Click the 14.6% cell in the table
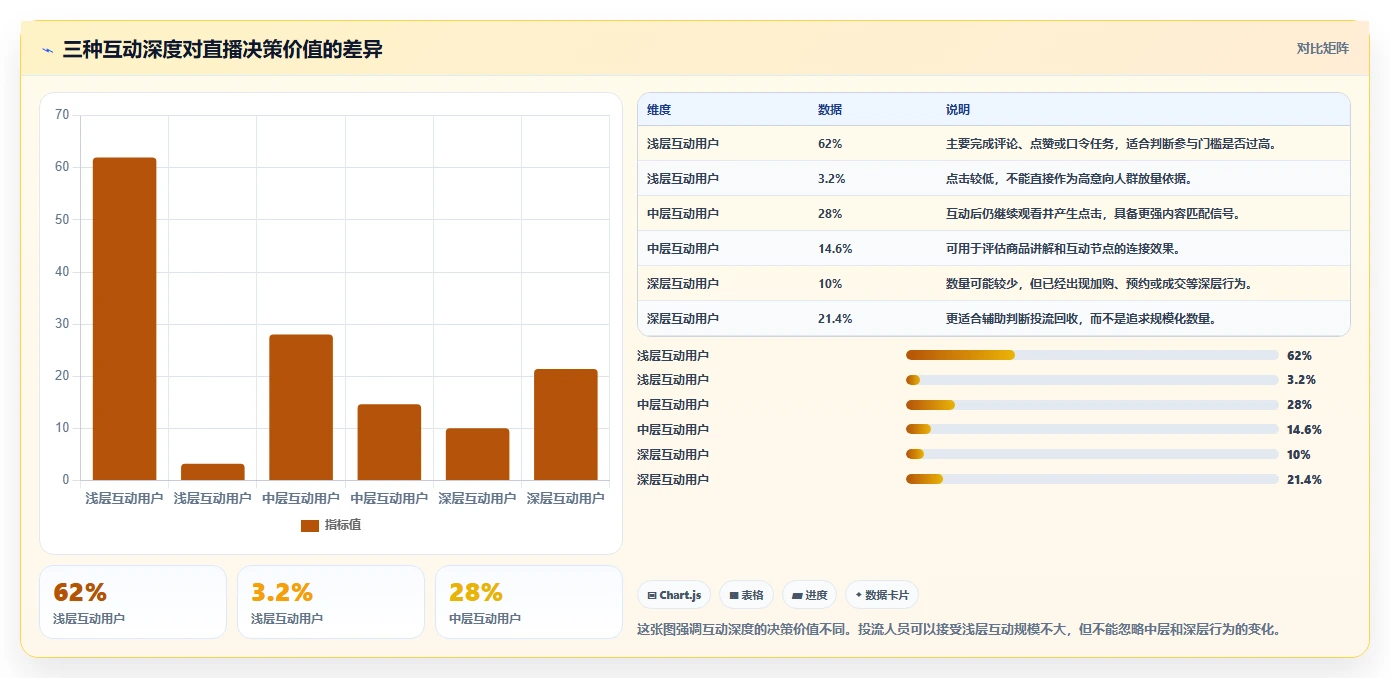This screenshot has width=1390, height=678. point(835,249)
